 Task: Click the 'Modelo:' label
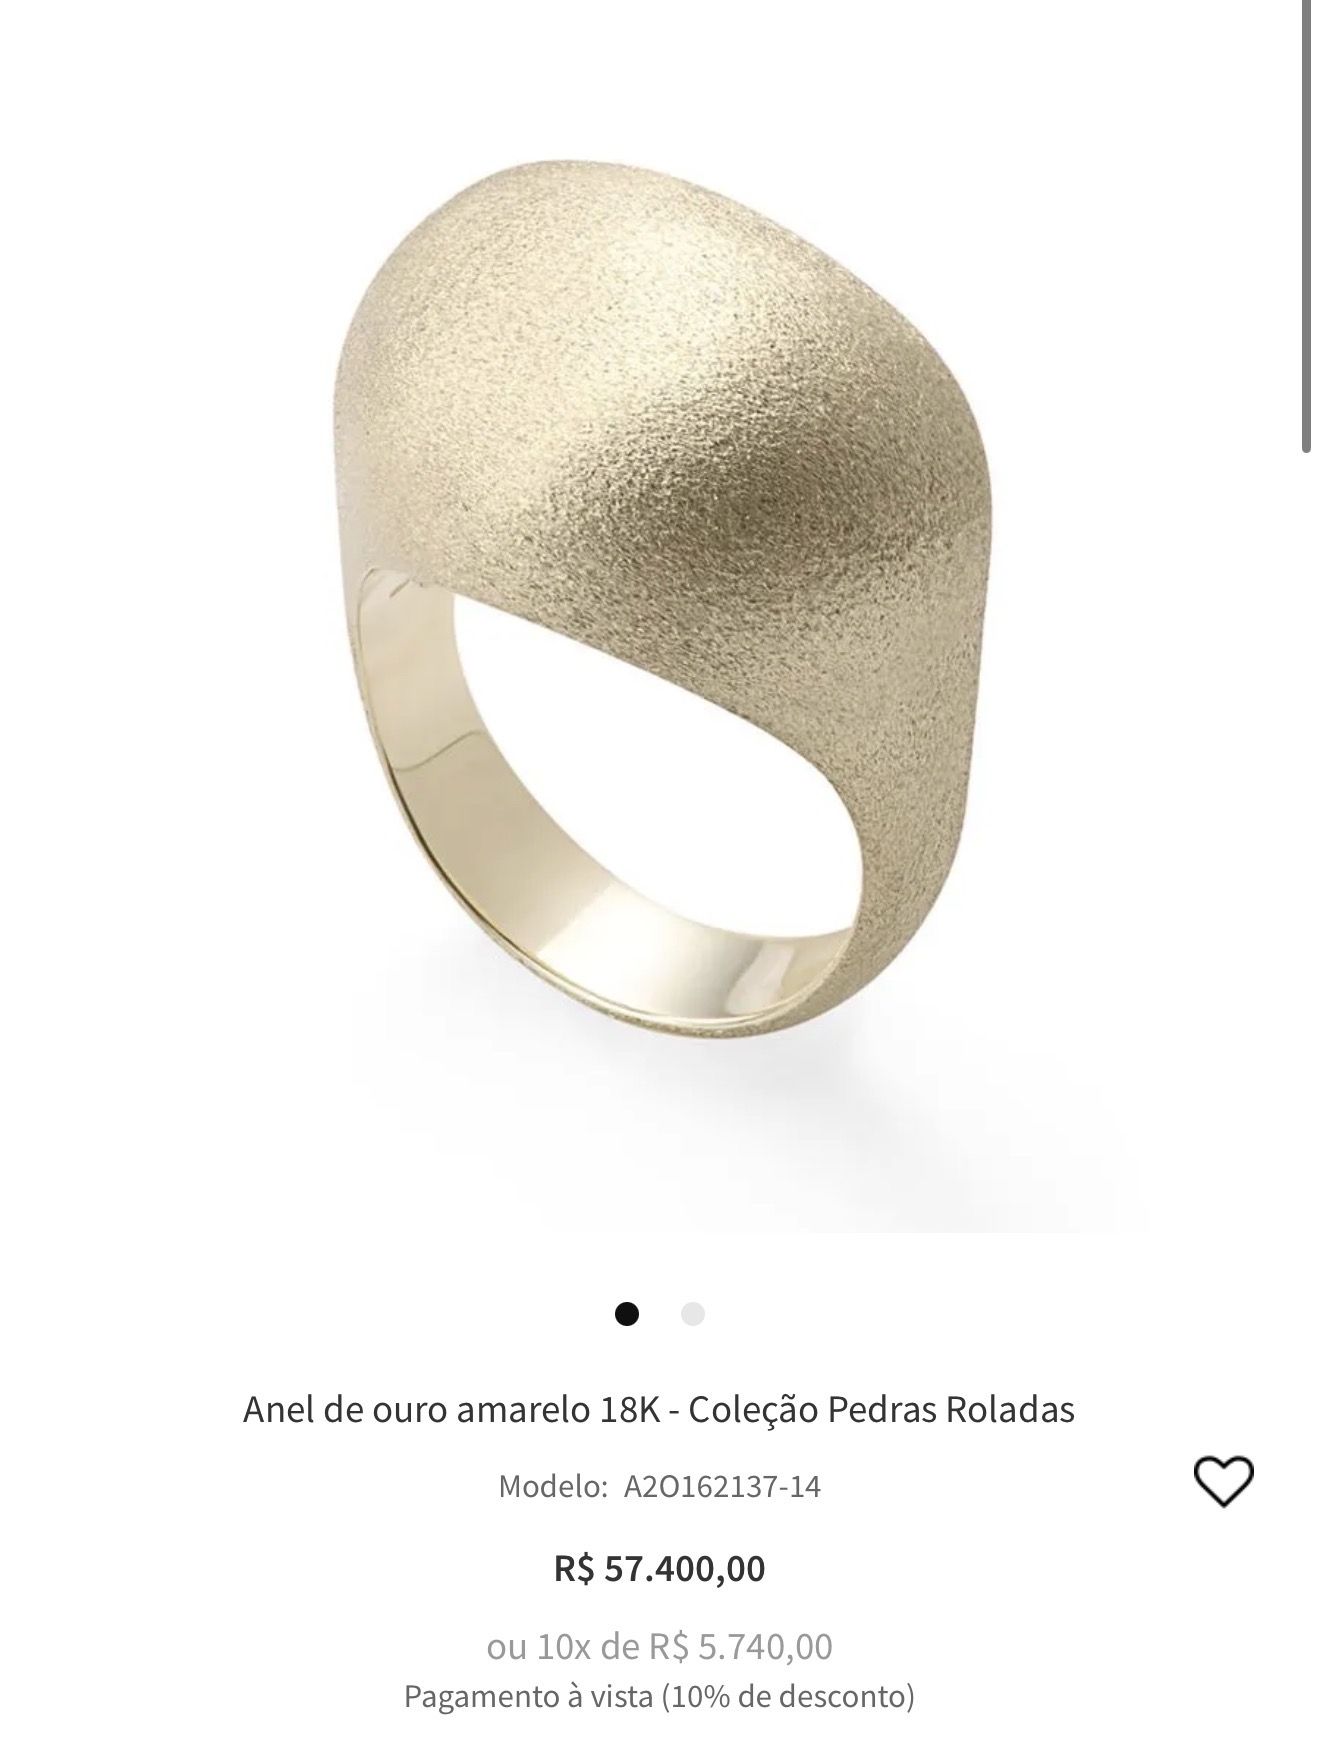point(553,1486)
